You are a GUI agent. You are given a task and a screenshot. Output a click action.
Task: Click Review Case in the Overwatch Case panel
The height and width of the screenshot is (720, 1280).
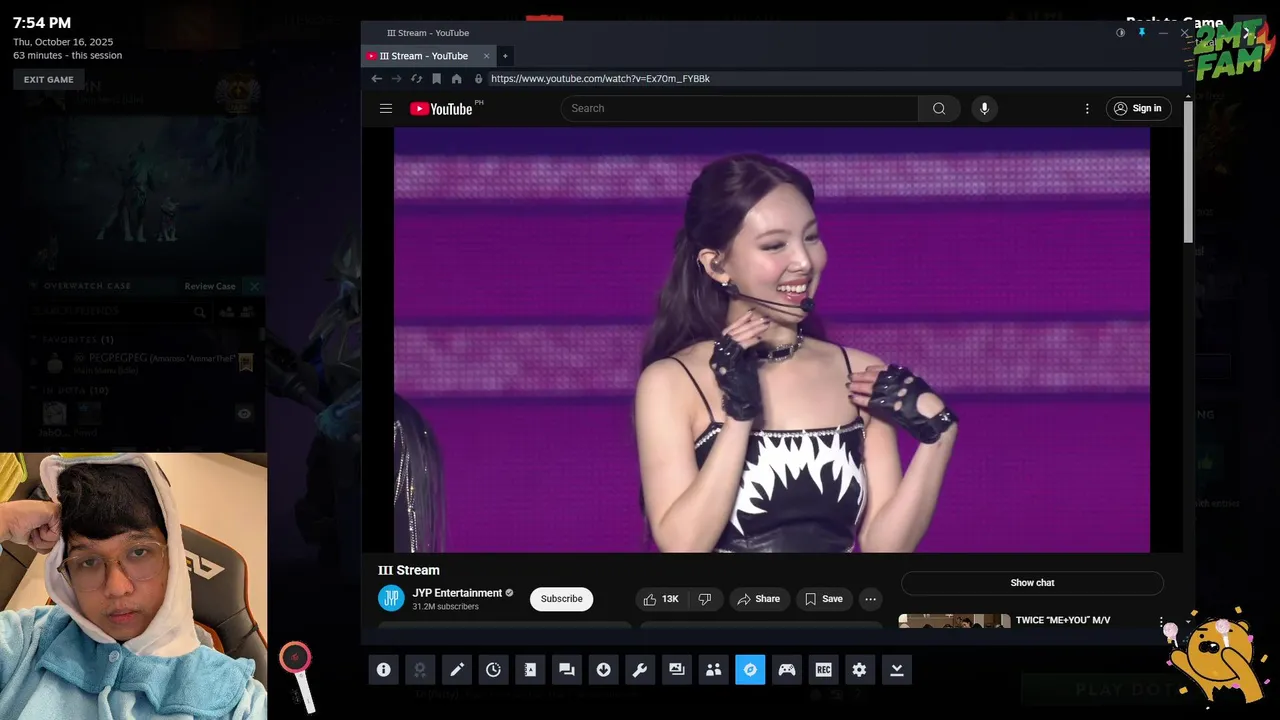210,286
